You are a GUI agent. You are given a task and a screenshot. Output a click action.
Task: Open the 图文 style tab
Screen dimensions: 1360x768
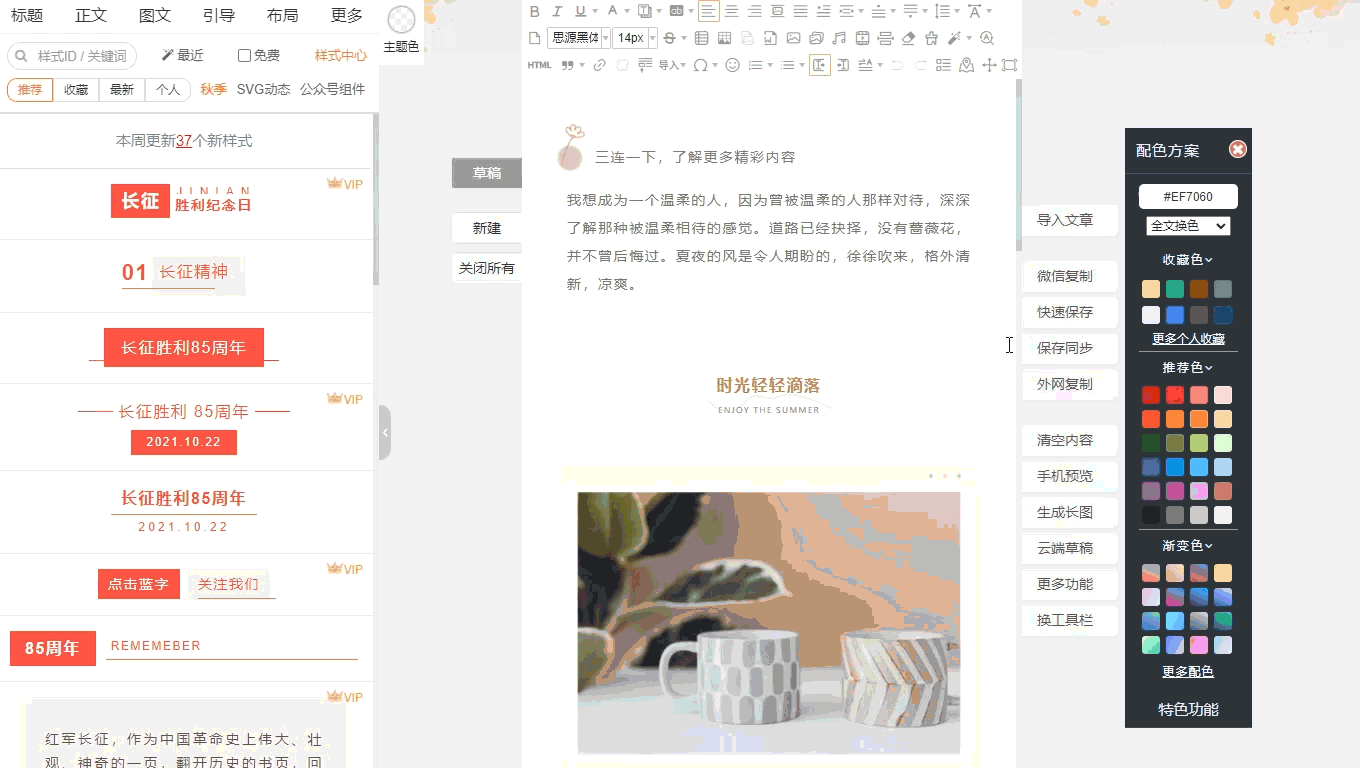(155, 16)
